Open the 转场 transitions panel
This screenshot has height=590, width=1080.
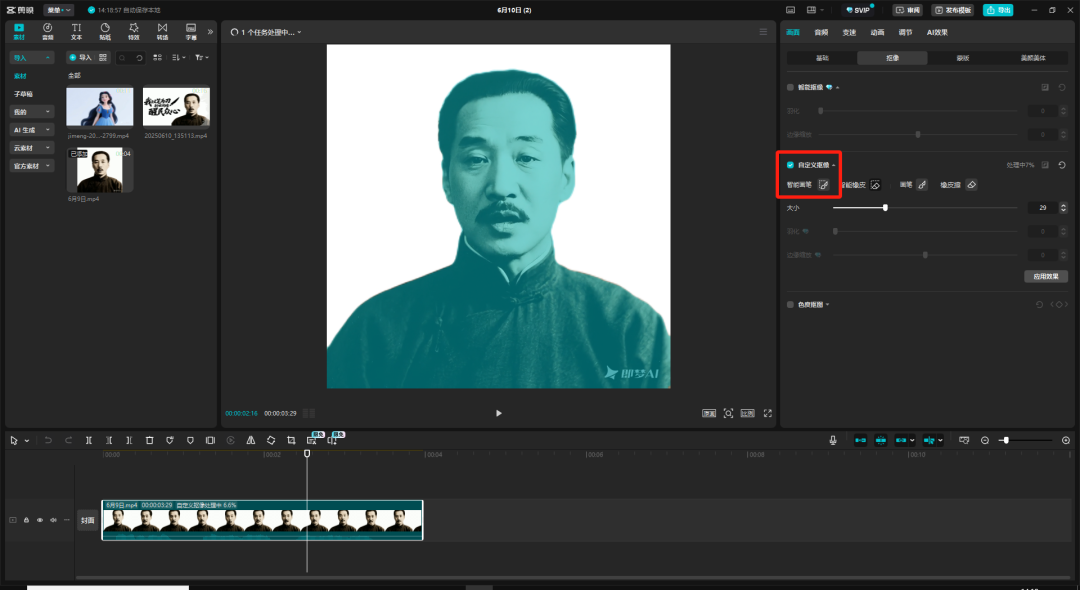coord(163,30)
